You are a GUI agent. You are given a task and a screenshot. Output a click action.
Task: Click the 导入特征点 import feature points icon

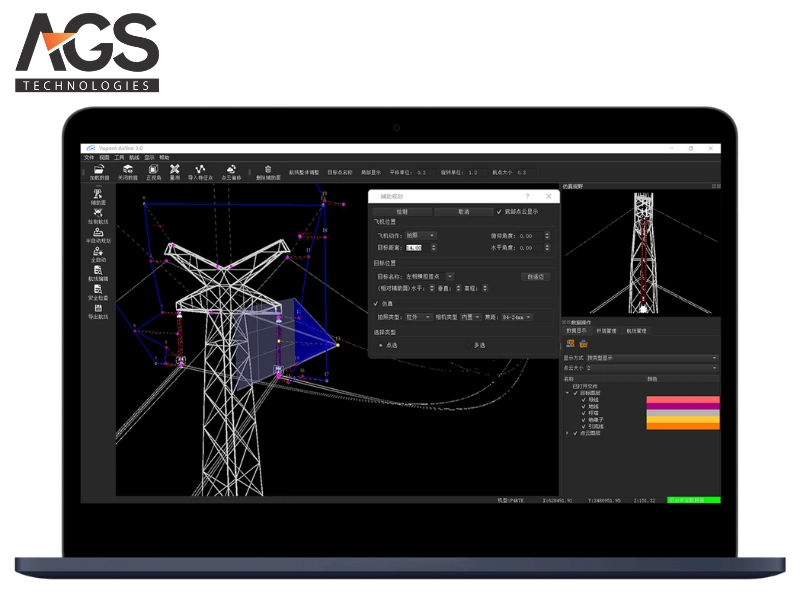click(200, 170)
